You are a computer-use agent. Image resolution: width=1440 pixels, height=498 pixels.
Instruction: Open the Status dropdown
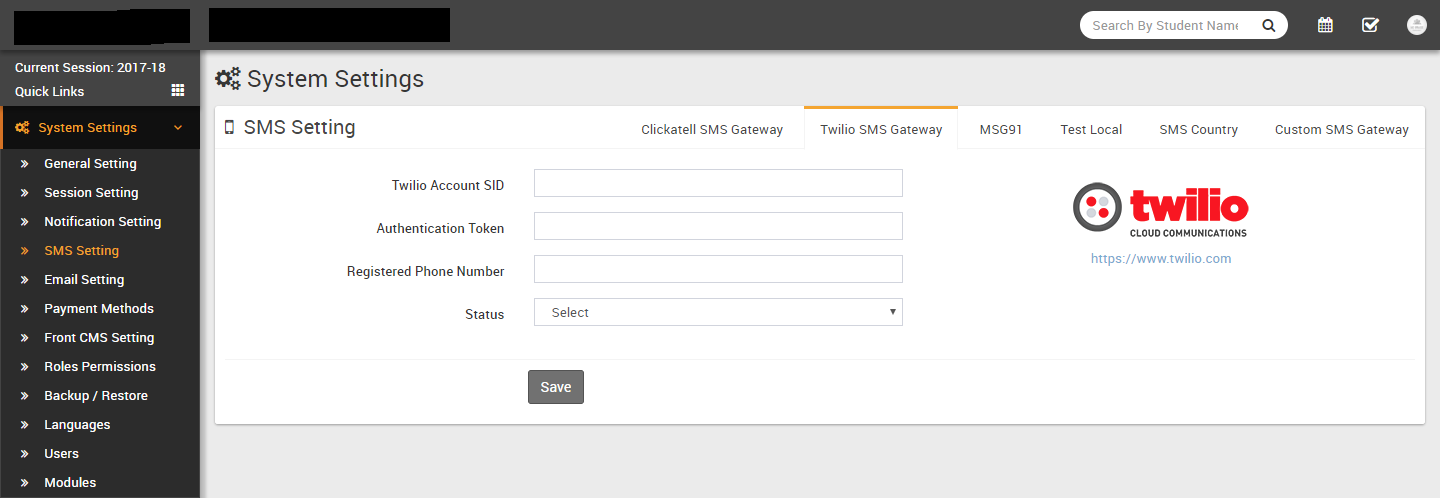point(718,312)
